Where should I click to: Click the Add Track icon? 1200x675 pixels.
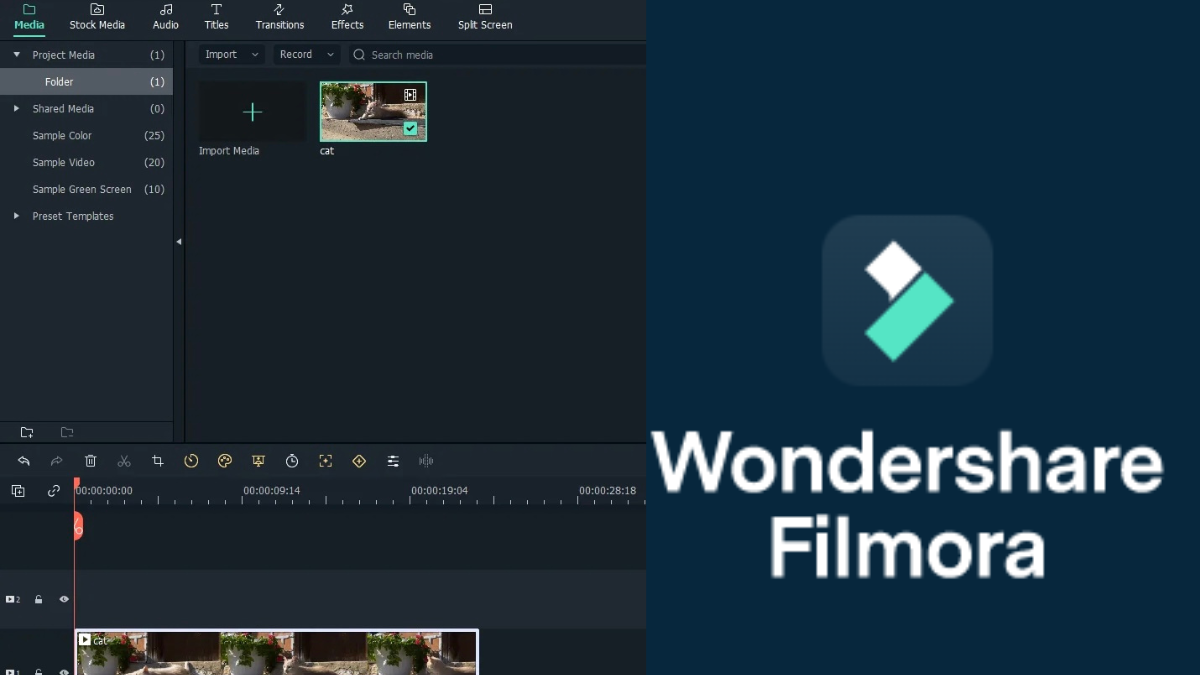tap(18, 491)
